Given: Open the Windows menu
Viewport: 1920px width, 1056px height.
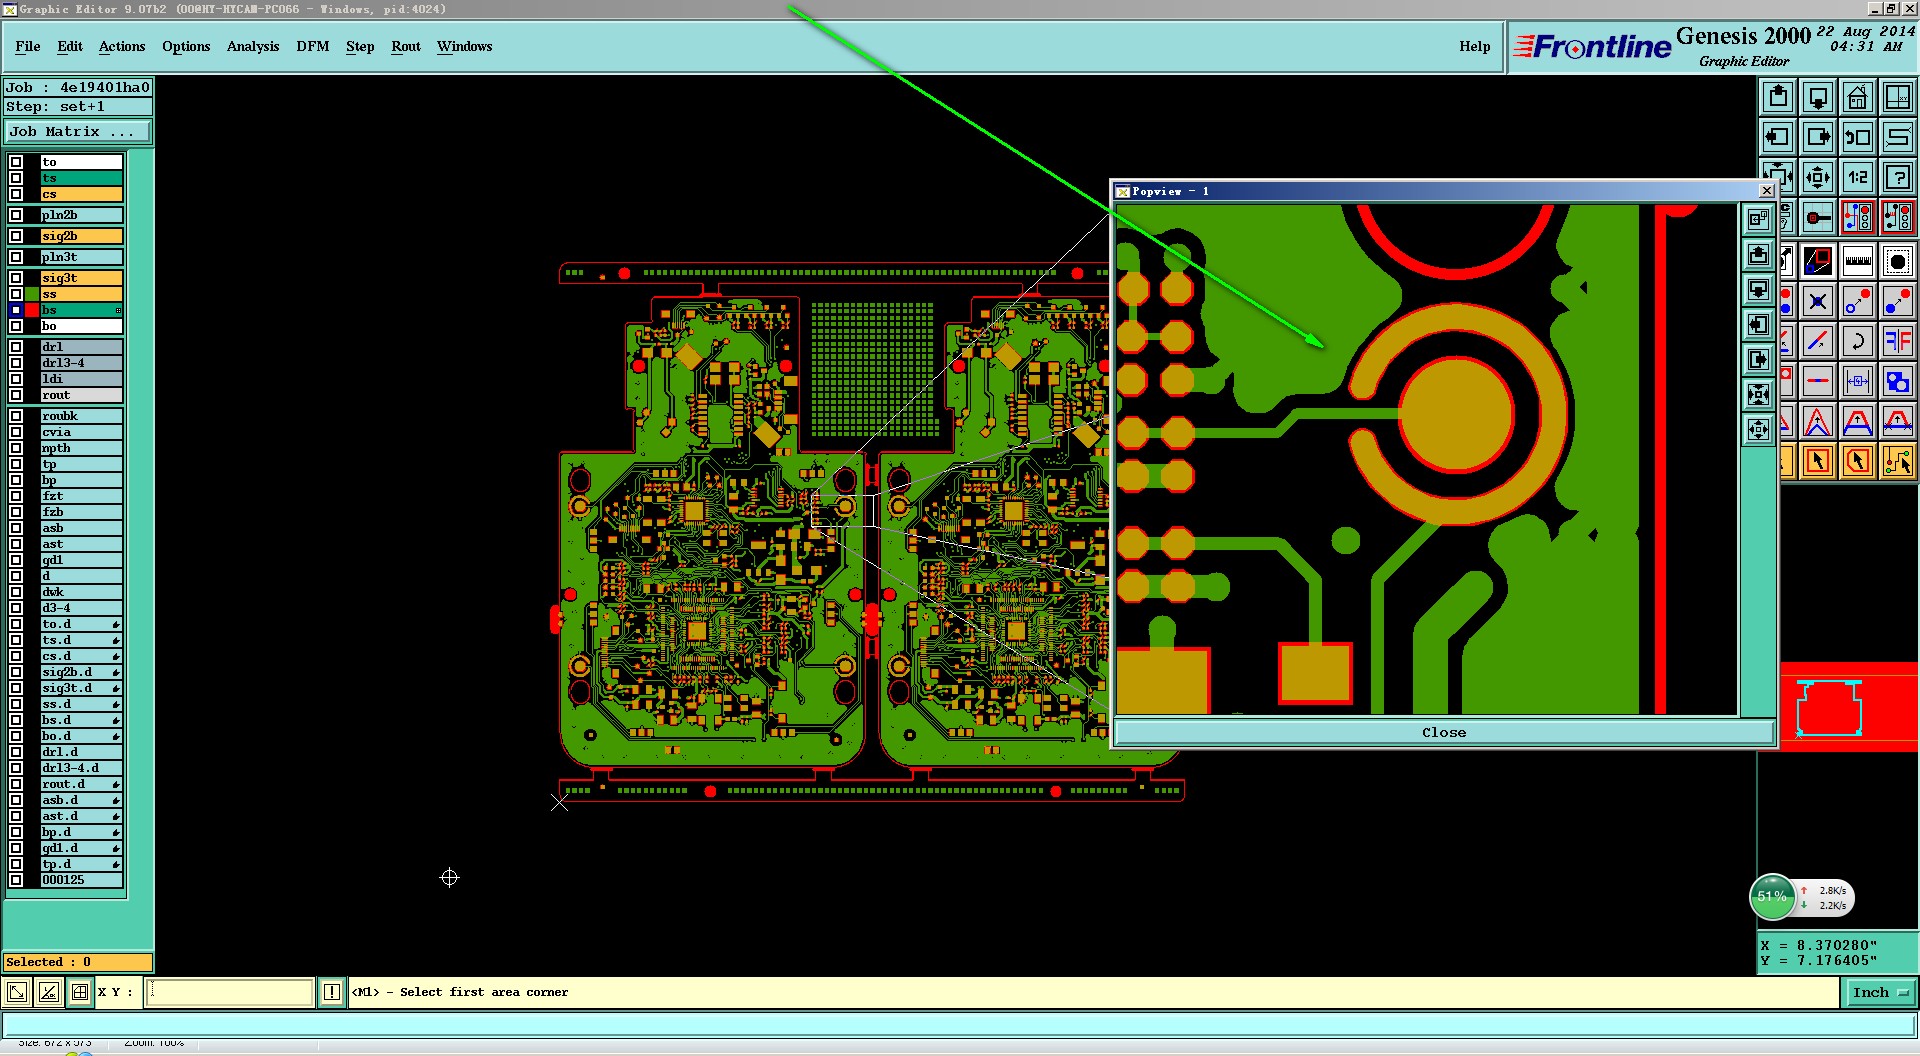Looking at the screenshot, I should pos(465,47).
